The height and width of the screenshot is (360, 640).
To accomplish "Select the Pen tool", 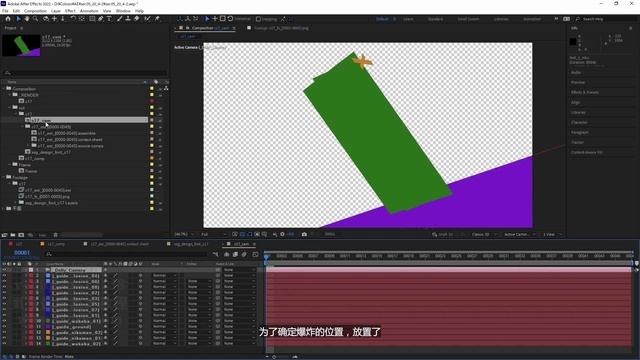I will [x=100, y=19].
